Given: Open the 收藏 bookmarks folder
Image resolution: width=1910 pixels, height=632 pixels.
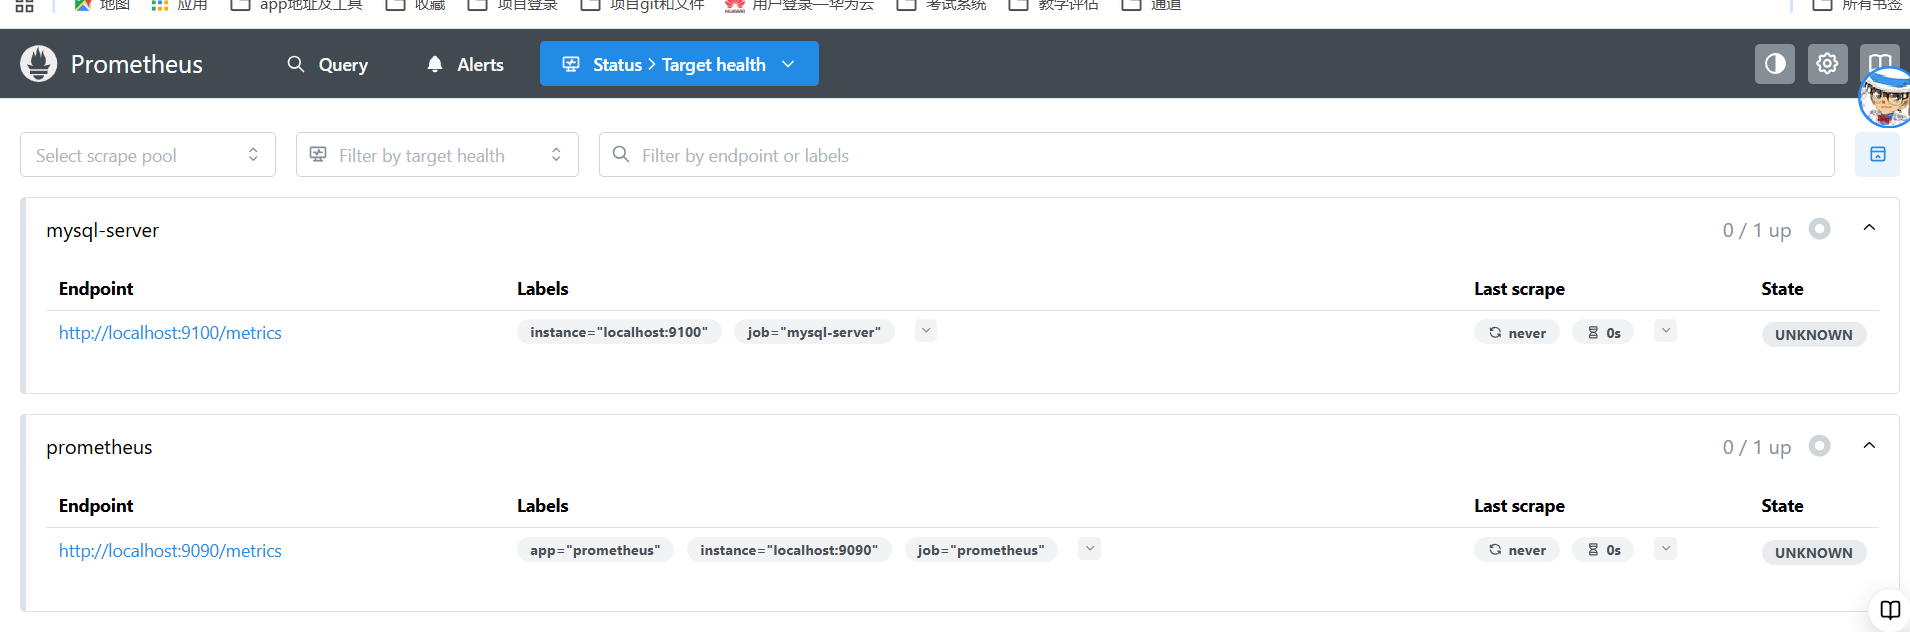Looking at the screenshot, I should [x=416, y=5].
